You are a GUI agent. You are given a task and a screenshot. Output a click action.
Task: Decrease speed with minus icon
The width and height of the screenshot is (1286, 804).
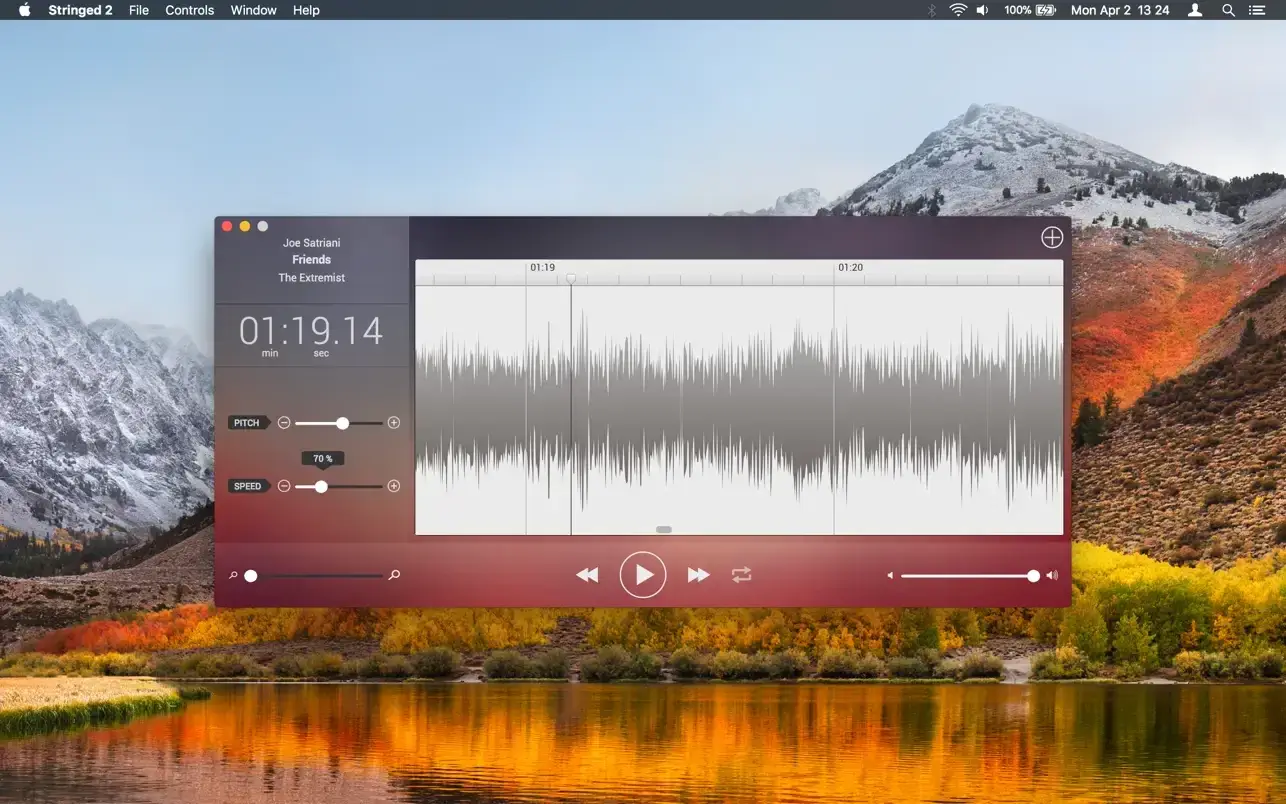pyautogui.click(x=284, y=486)
